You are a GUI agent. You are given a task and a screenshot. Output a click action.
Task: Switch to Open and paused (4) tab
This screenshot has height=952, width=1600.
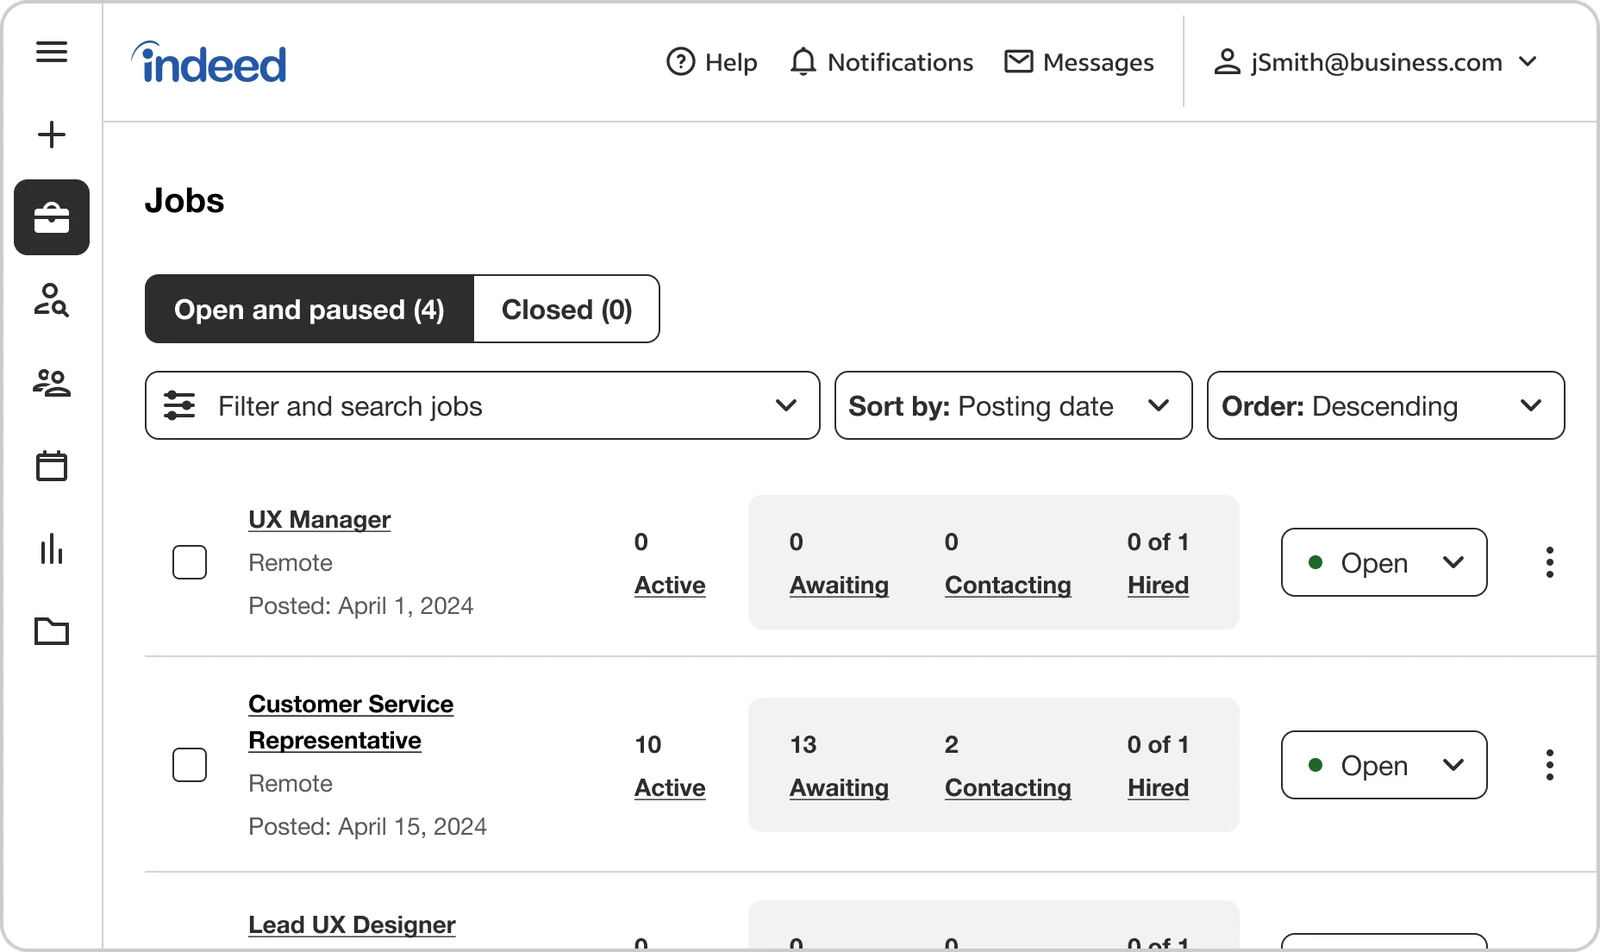(x=309, y=309)
